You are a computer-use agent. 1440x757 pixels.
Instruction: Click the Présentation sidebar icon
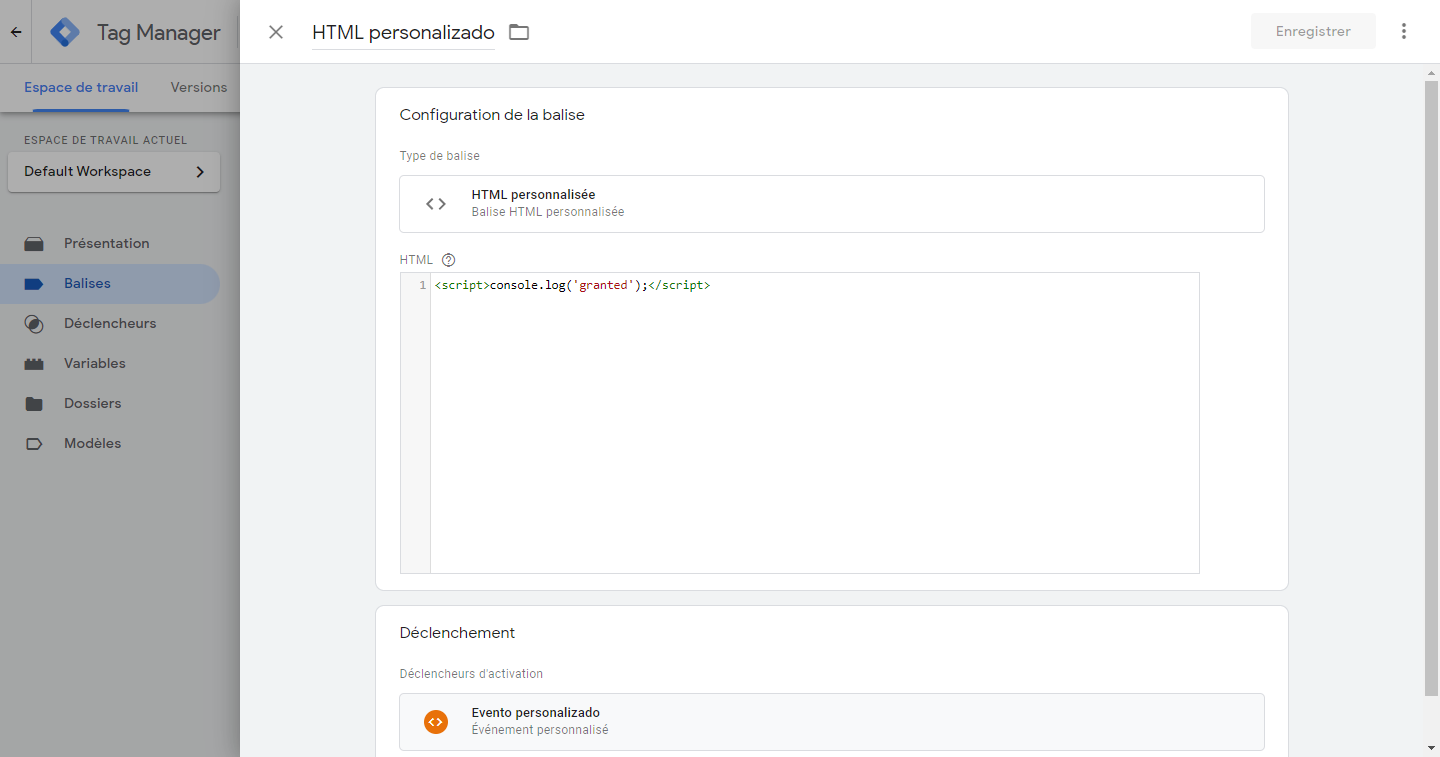tap(34, 244)
